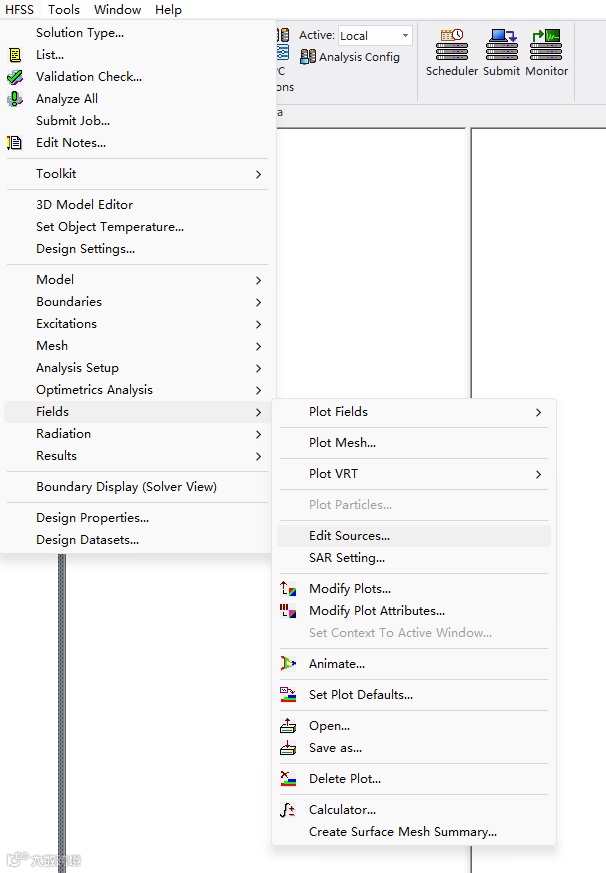Click Analysis Config button
606x873 pixels.
pos(350,57)
